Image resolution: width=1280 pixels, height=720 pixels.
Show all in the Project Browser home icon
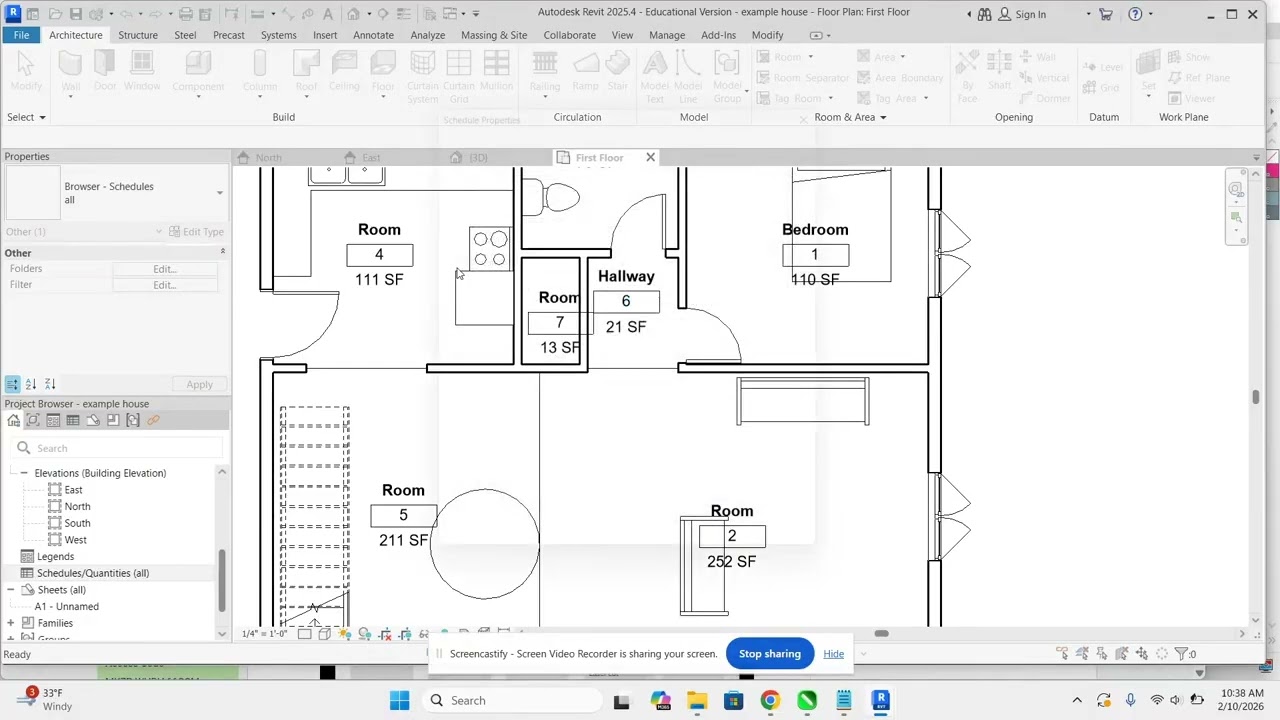click(x=13, y=420)
